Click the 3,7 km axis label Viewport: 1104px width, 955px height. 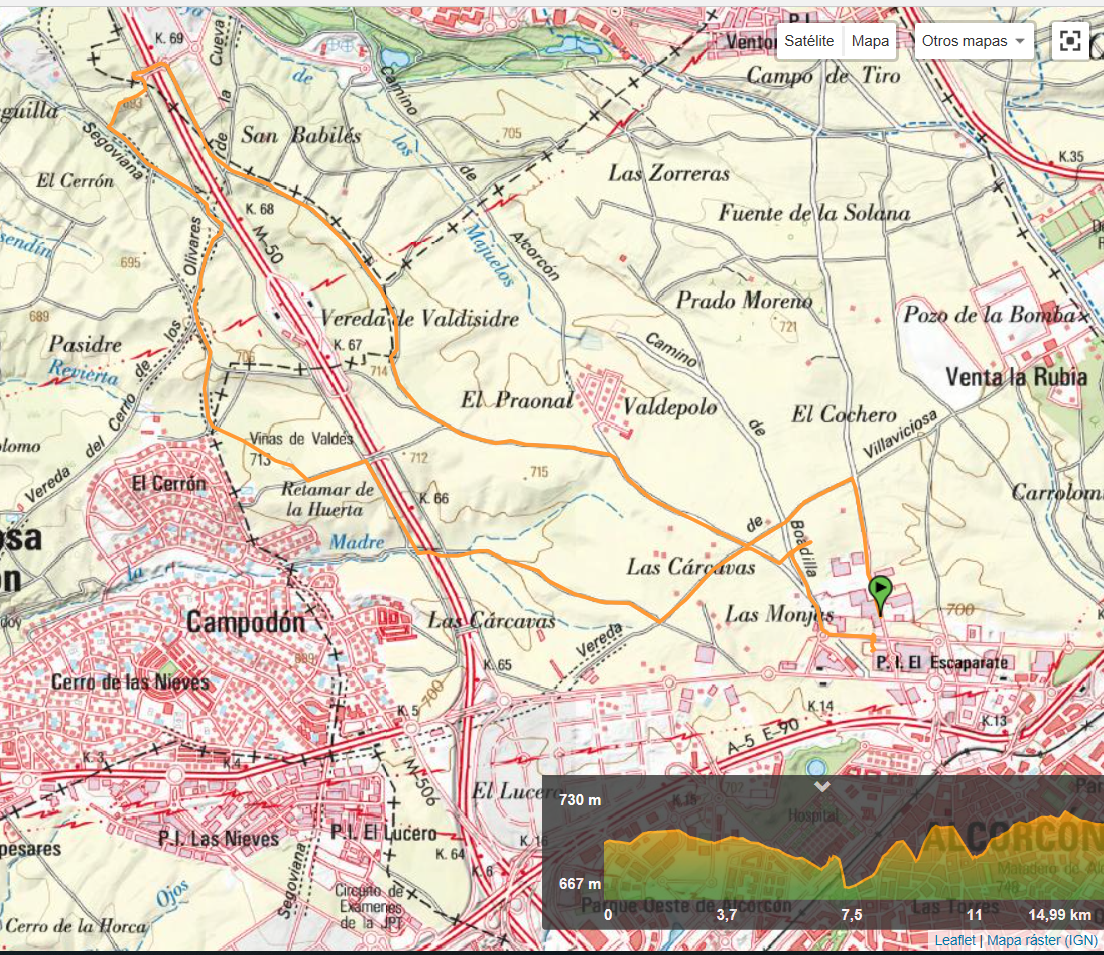click(727, 914)
